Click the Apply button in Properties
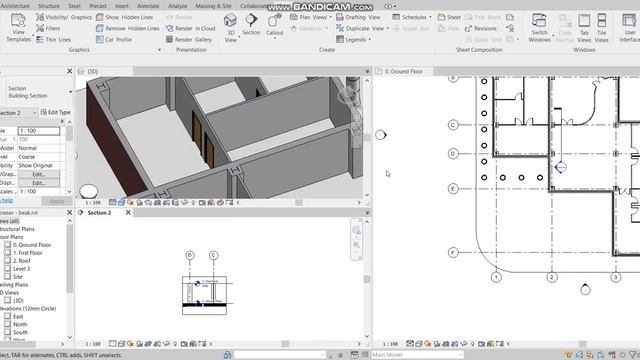This screenshot has height=360, width=640. (x=57, y=201)
